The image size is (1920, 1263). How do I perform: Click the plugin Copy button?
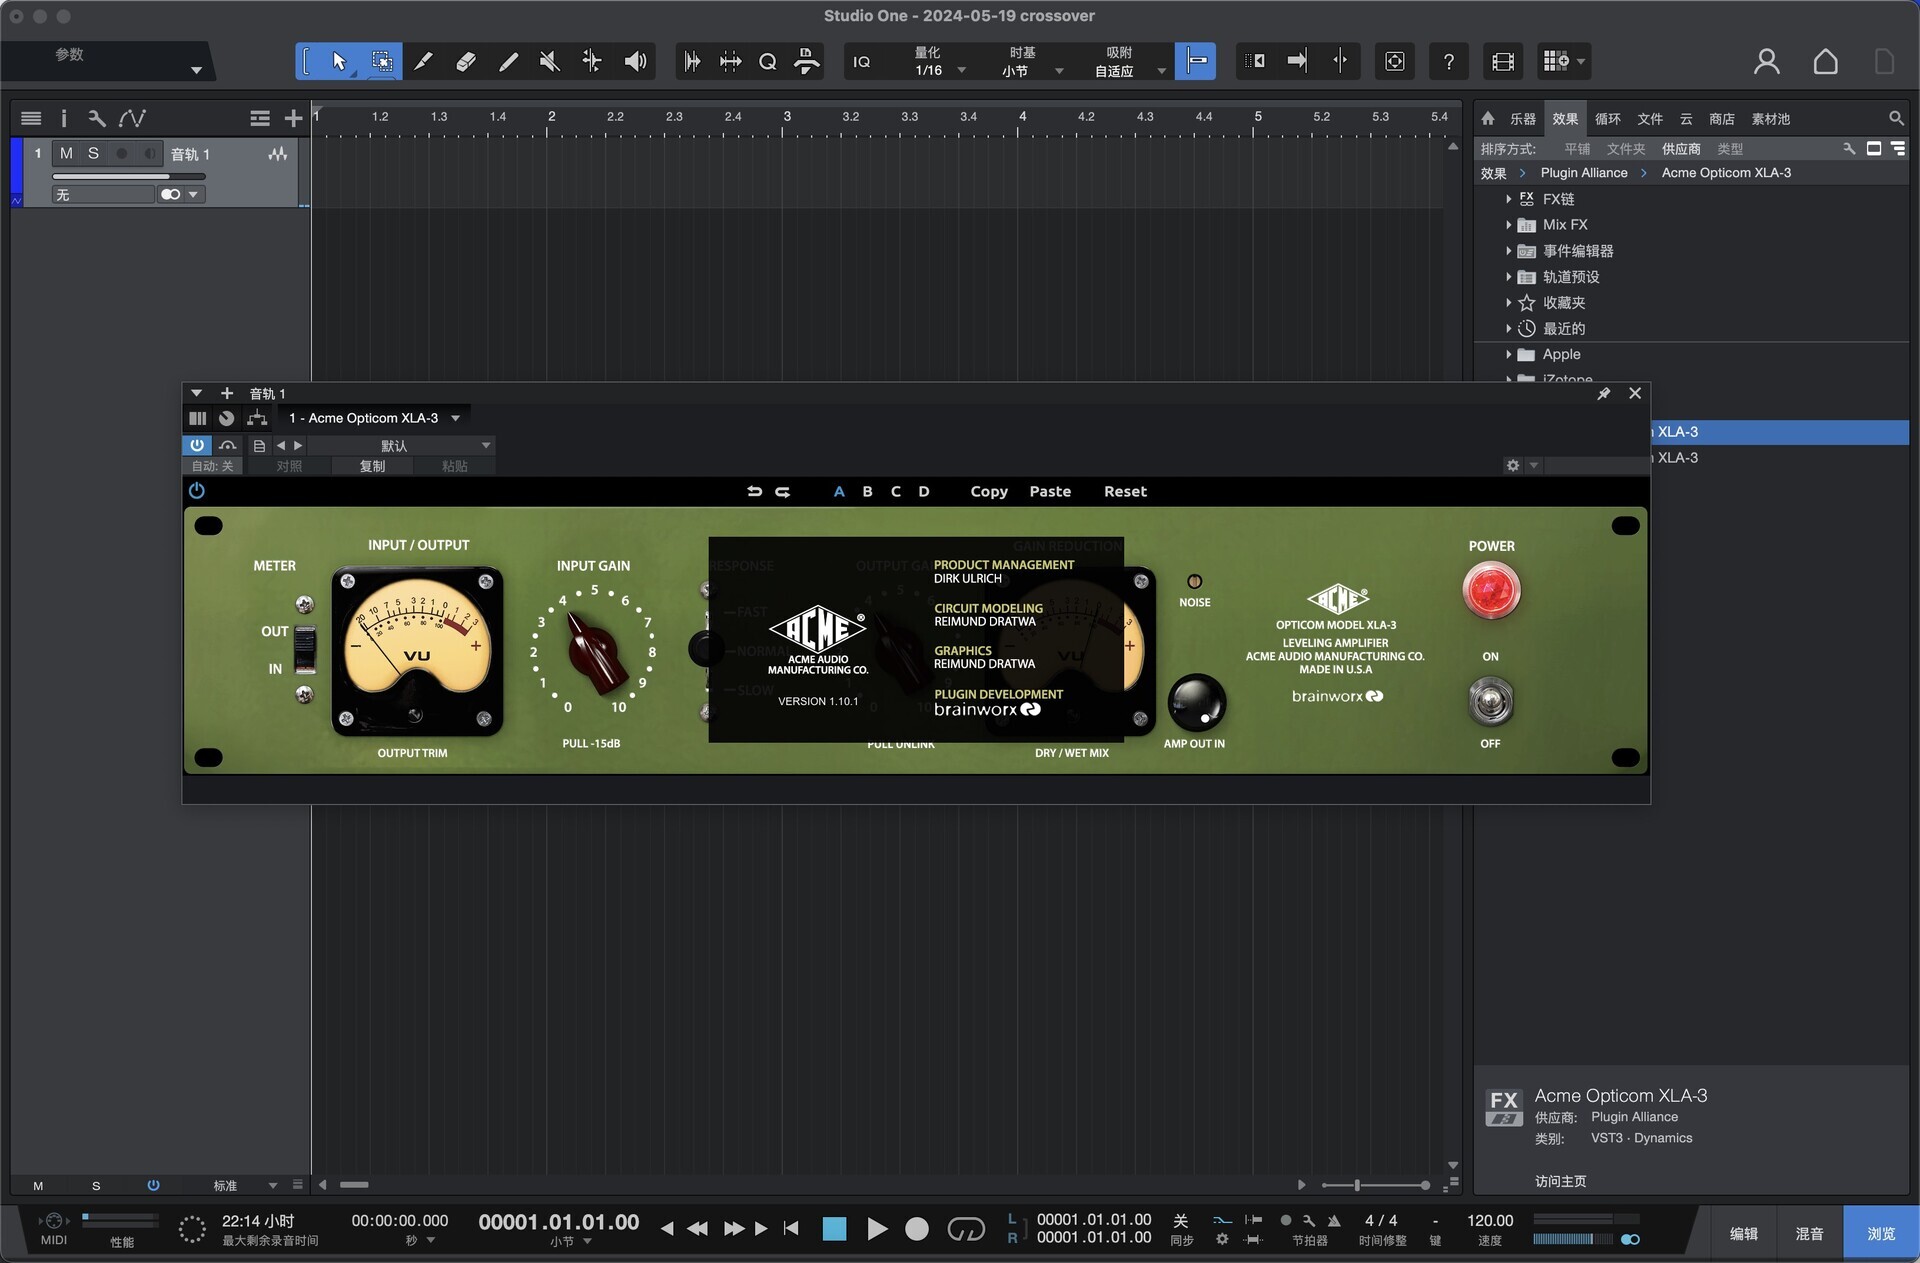(989, 491)
